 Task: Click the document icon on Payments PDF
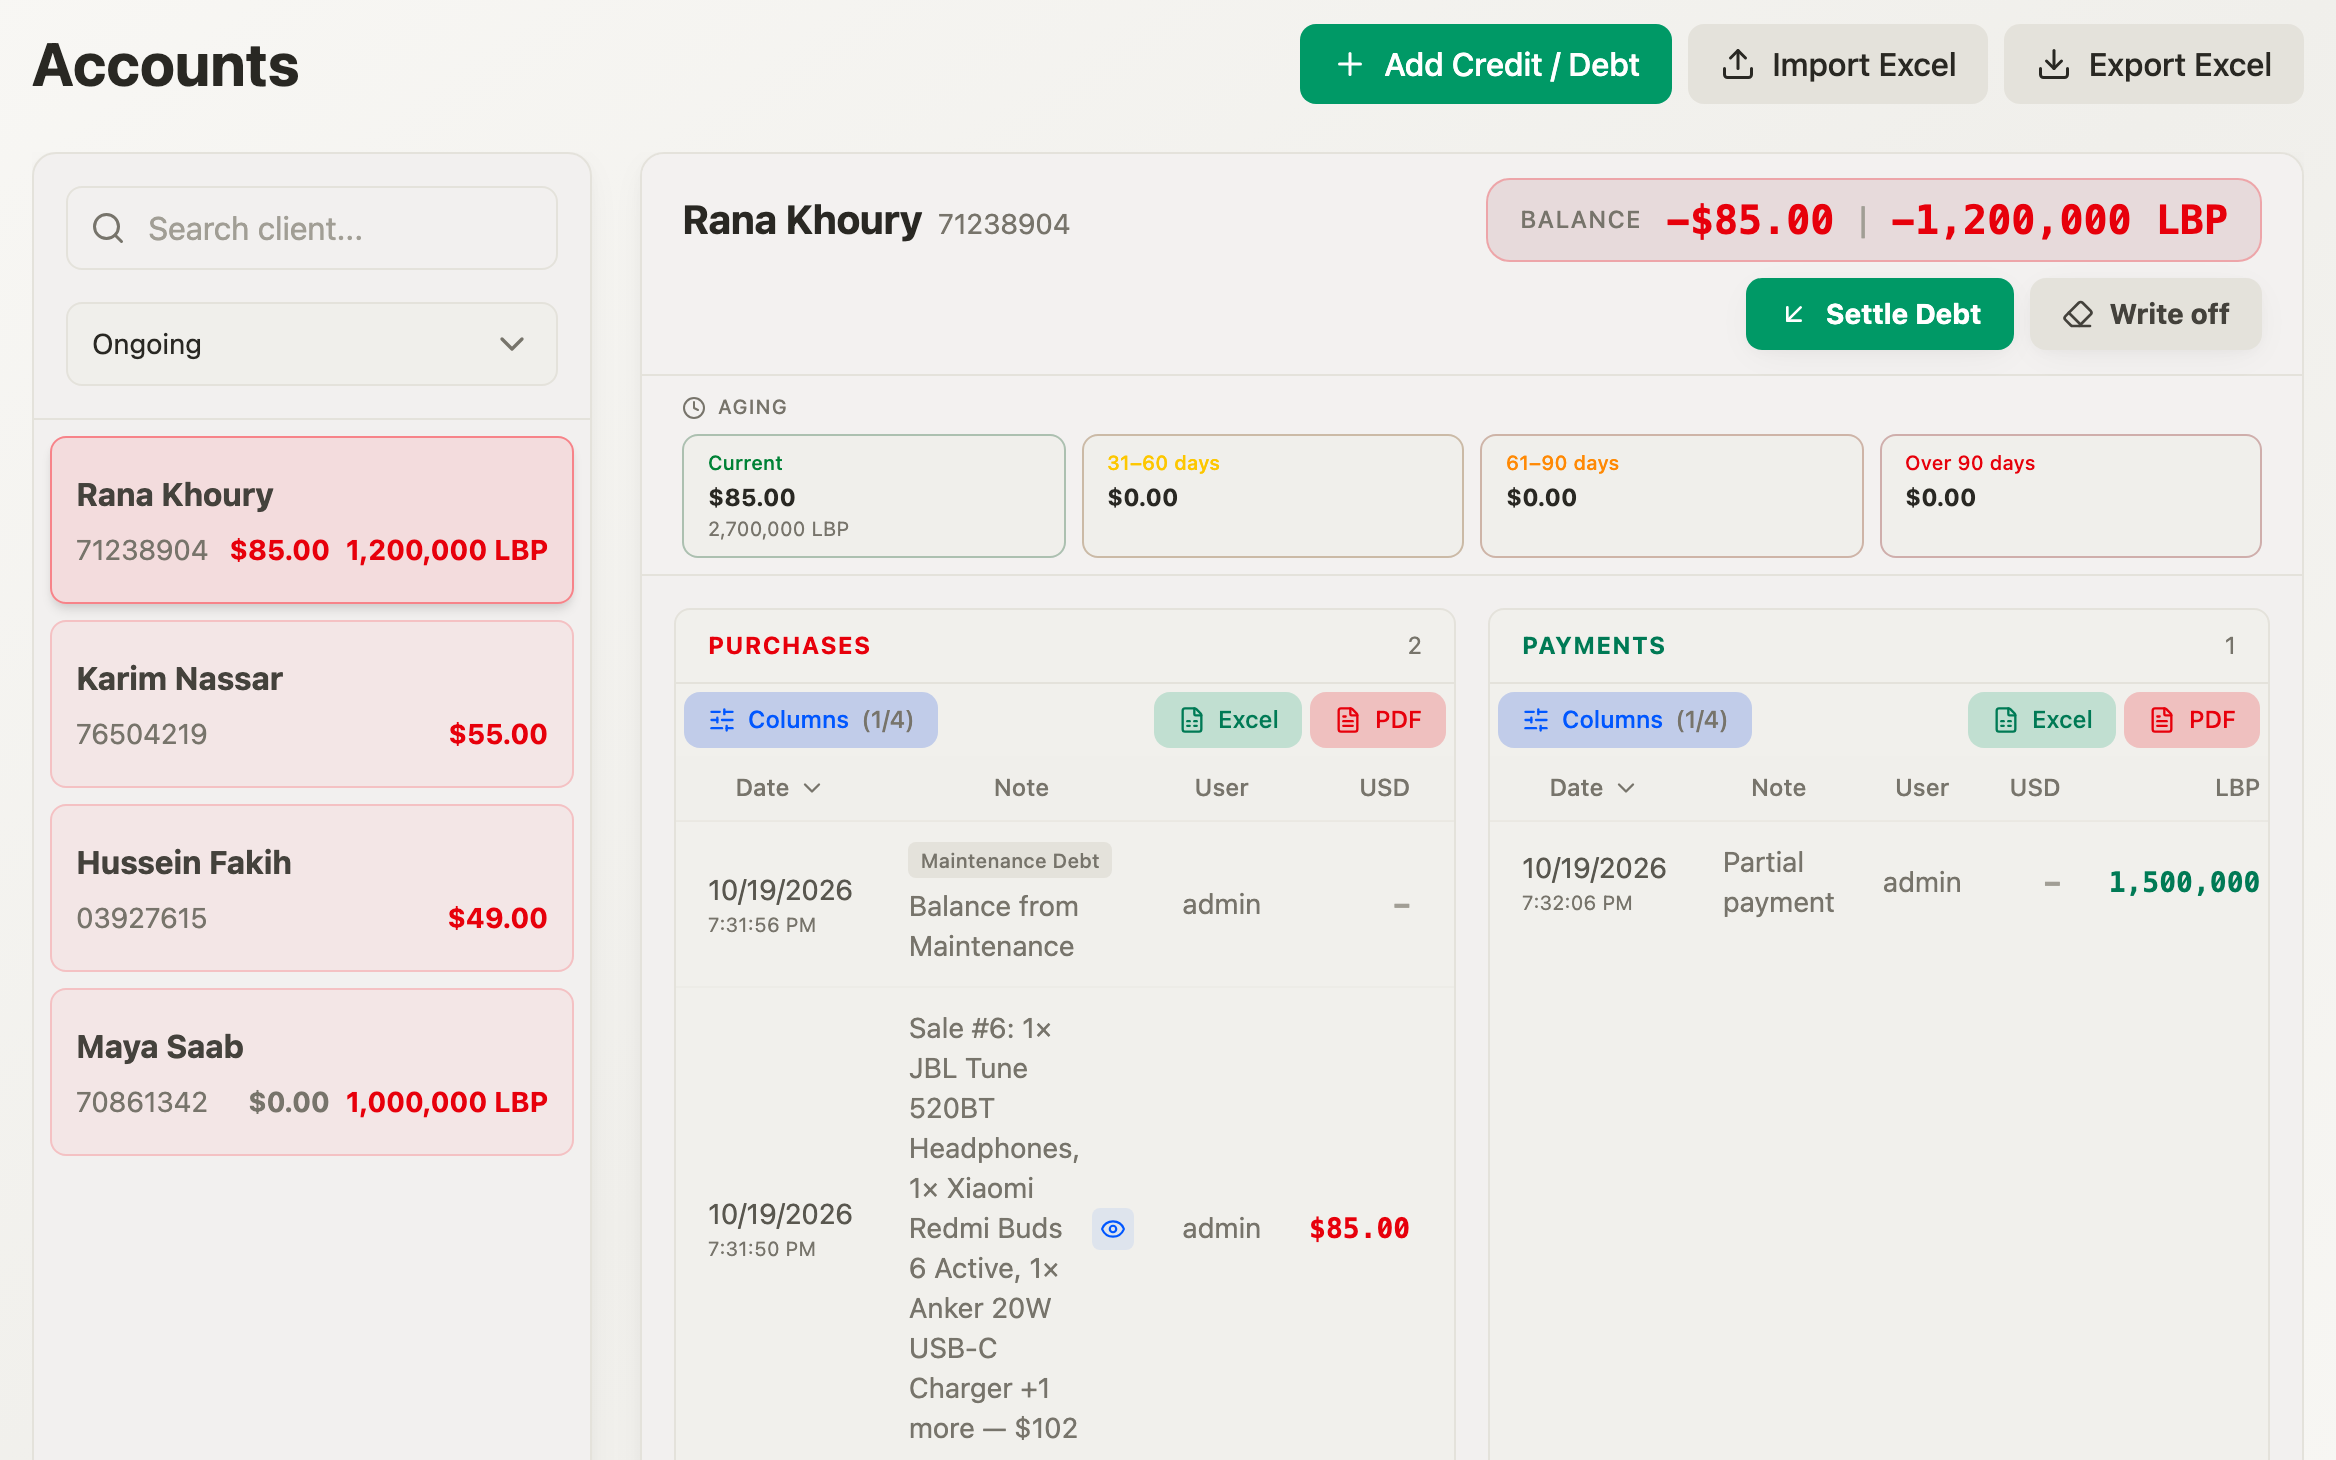pos(2162,720)
